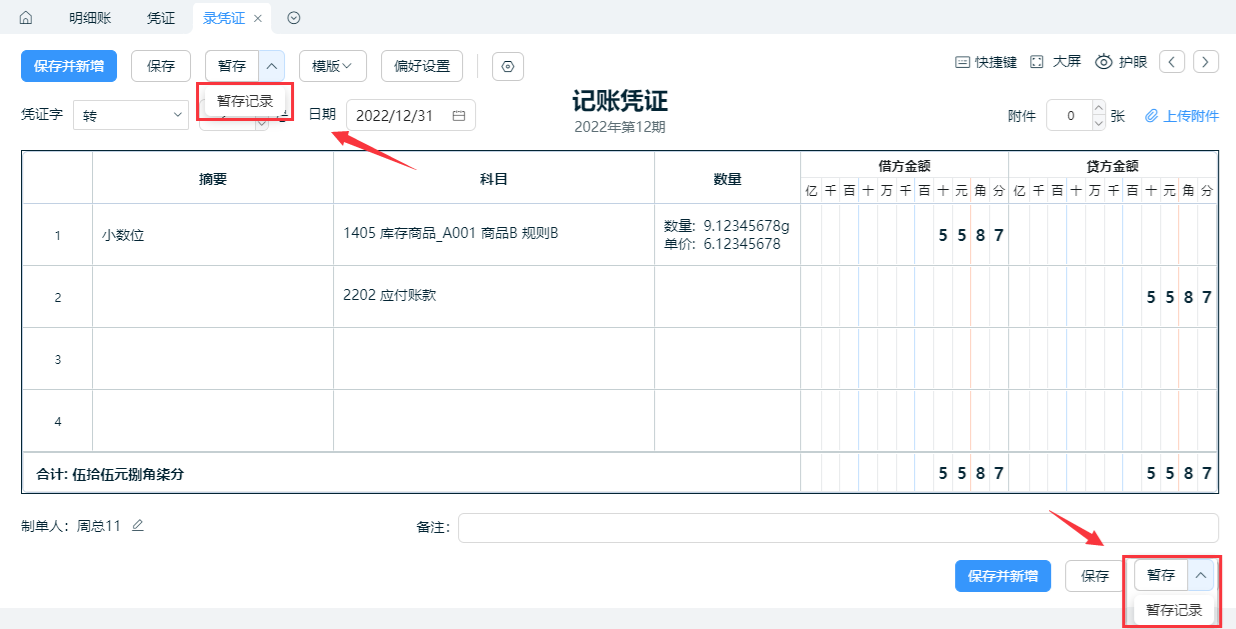
Task: Switch to the 凭证 tab
Action: (160, 18)
